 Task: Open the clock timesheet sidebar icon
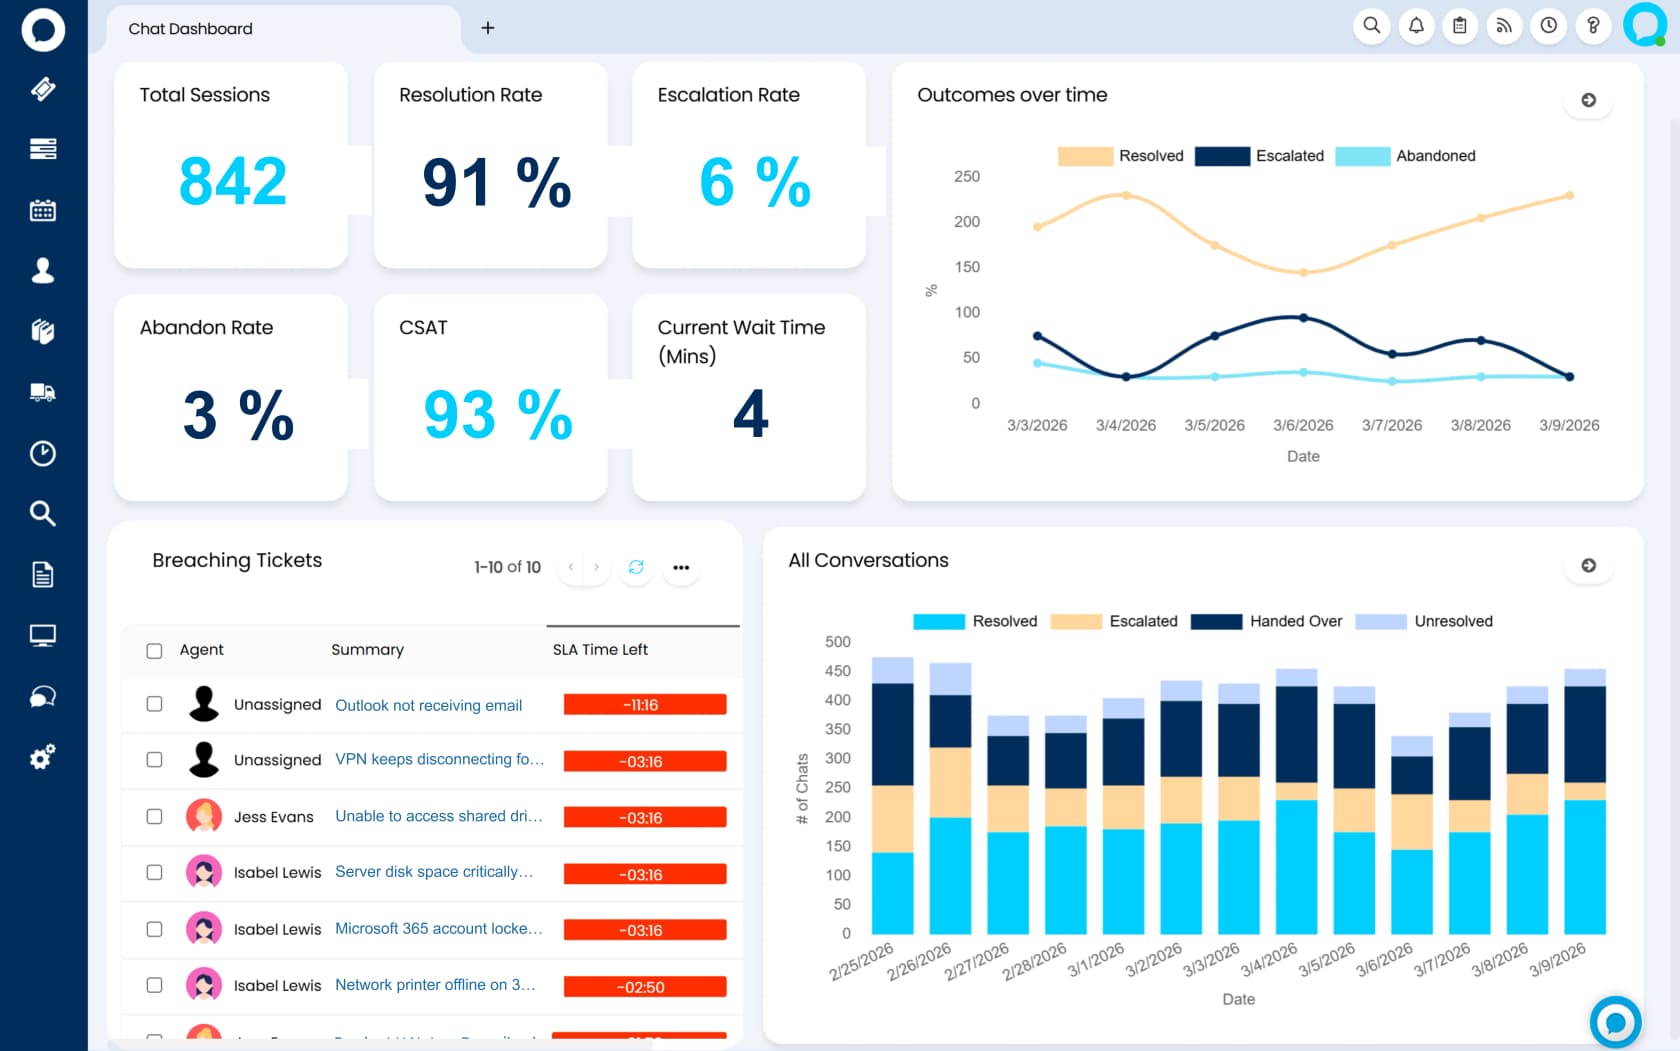43,453
